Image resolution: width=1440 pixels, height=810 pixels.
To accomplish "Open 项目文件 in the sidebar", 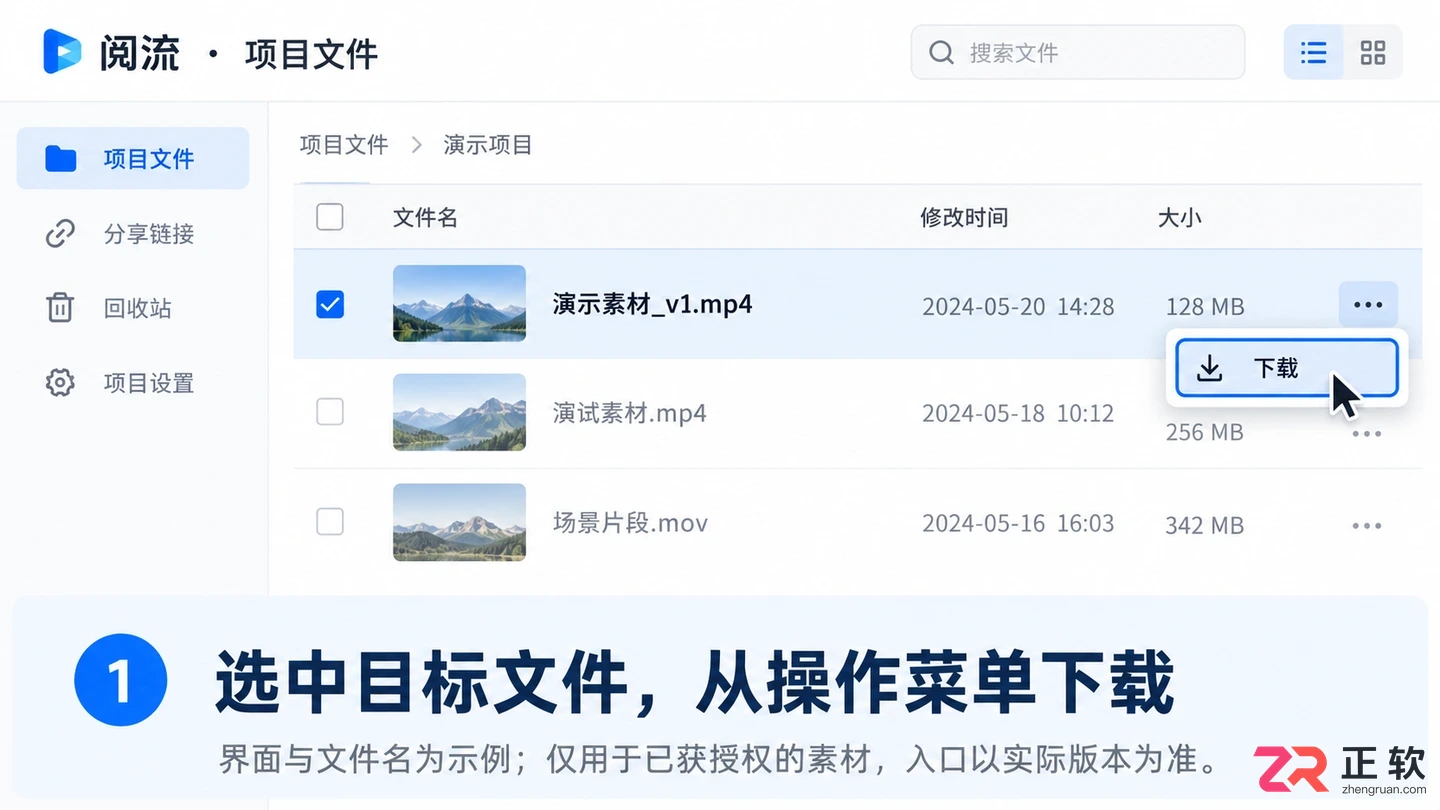I will pyautogui.click(x=133, y=158).
